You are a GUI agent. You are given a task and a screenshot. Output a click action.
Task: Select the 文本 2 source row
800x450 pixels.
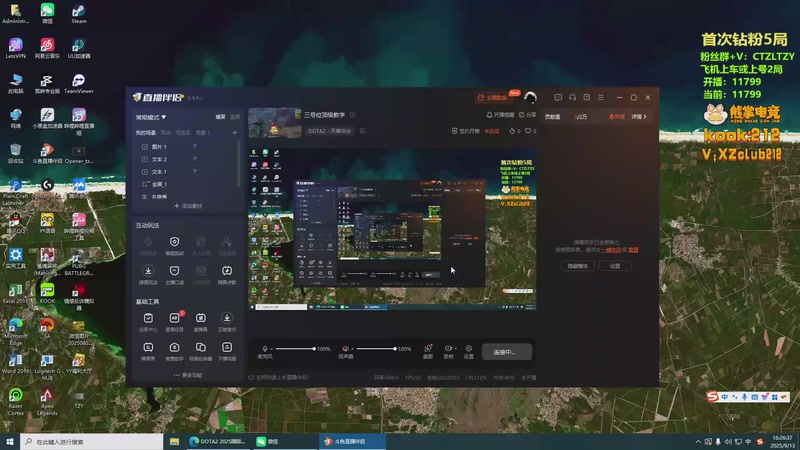click(185, 159)
